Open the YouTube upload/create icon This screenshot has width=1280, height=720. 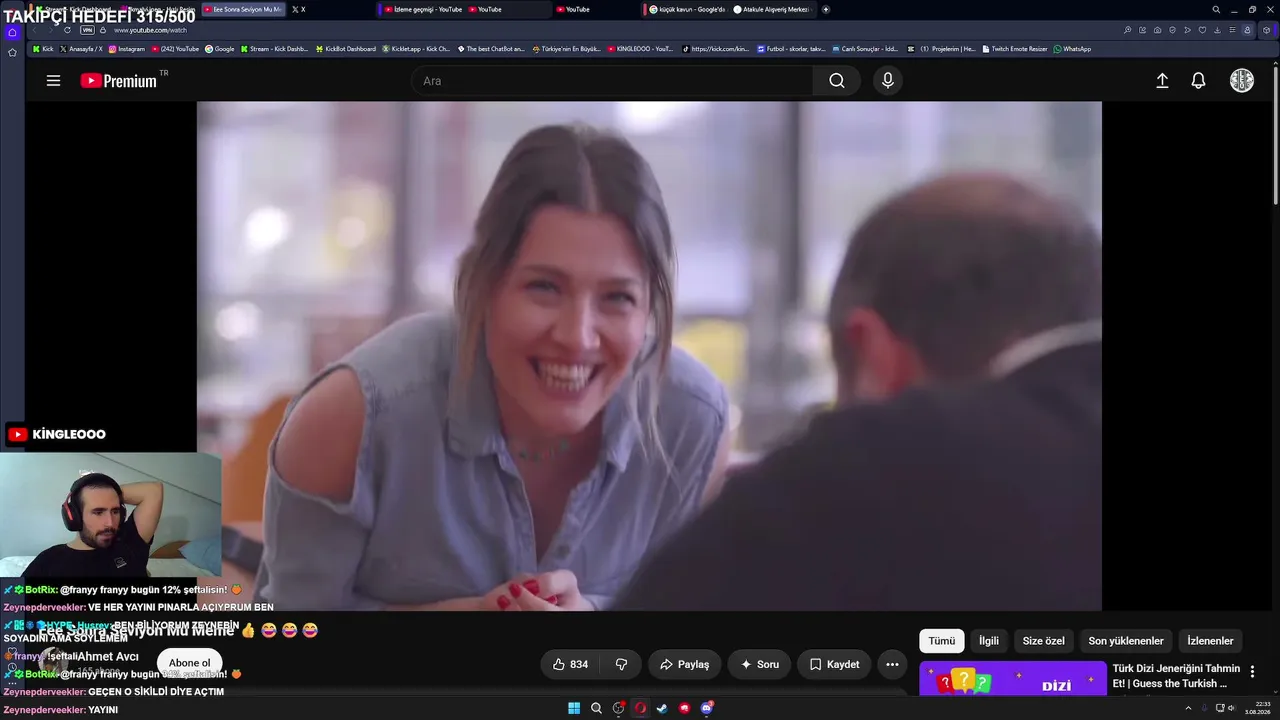[1162, 81]
